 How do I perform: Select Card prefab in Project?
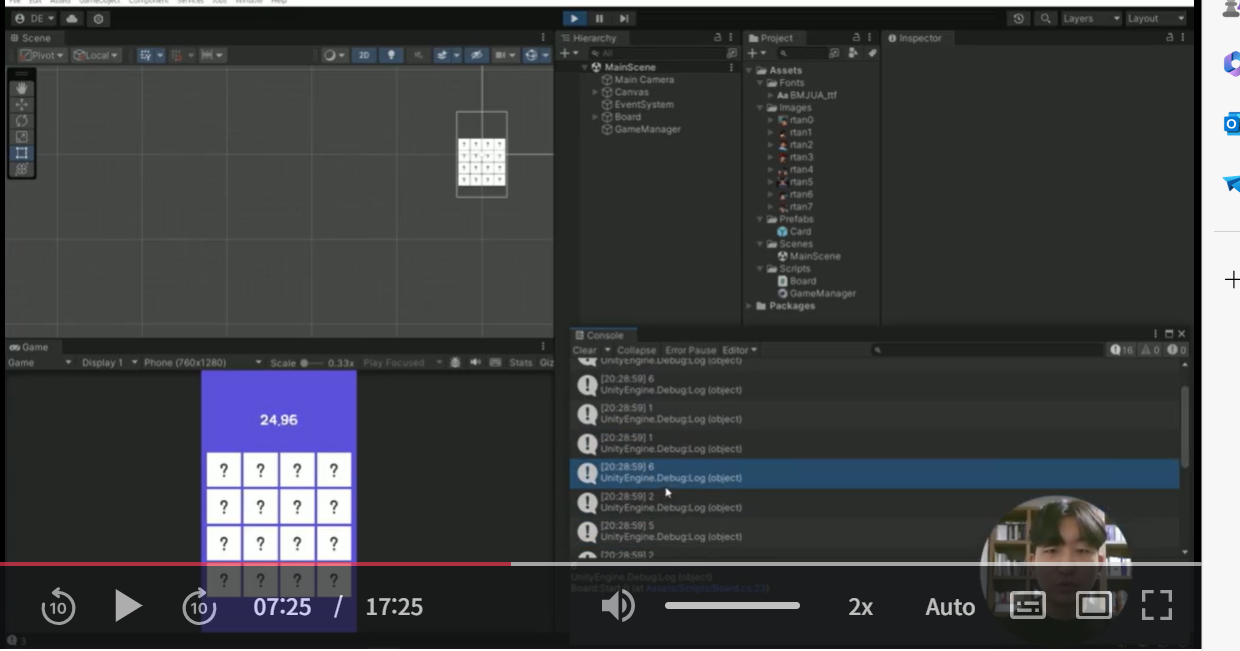[x=800, y=231]
